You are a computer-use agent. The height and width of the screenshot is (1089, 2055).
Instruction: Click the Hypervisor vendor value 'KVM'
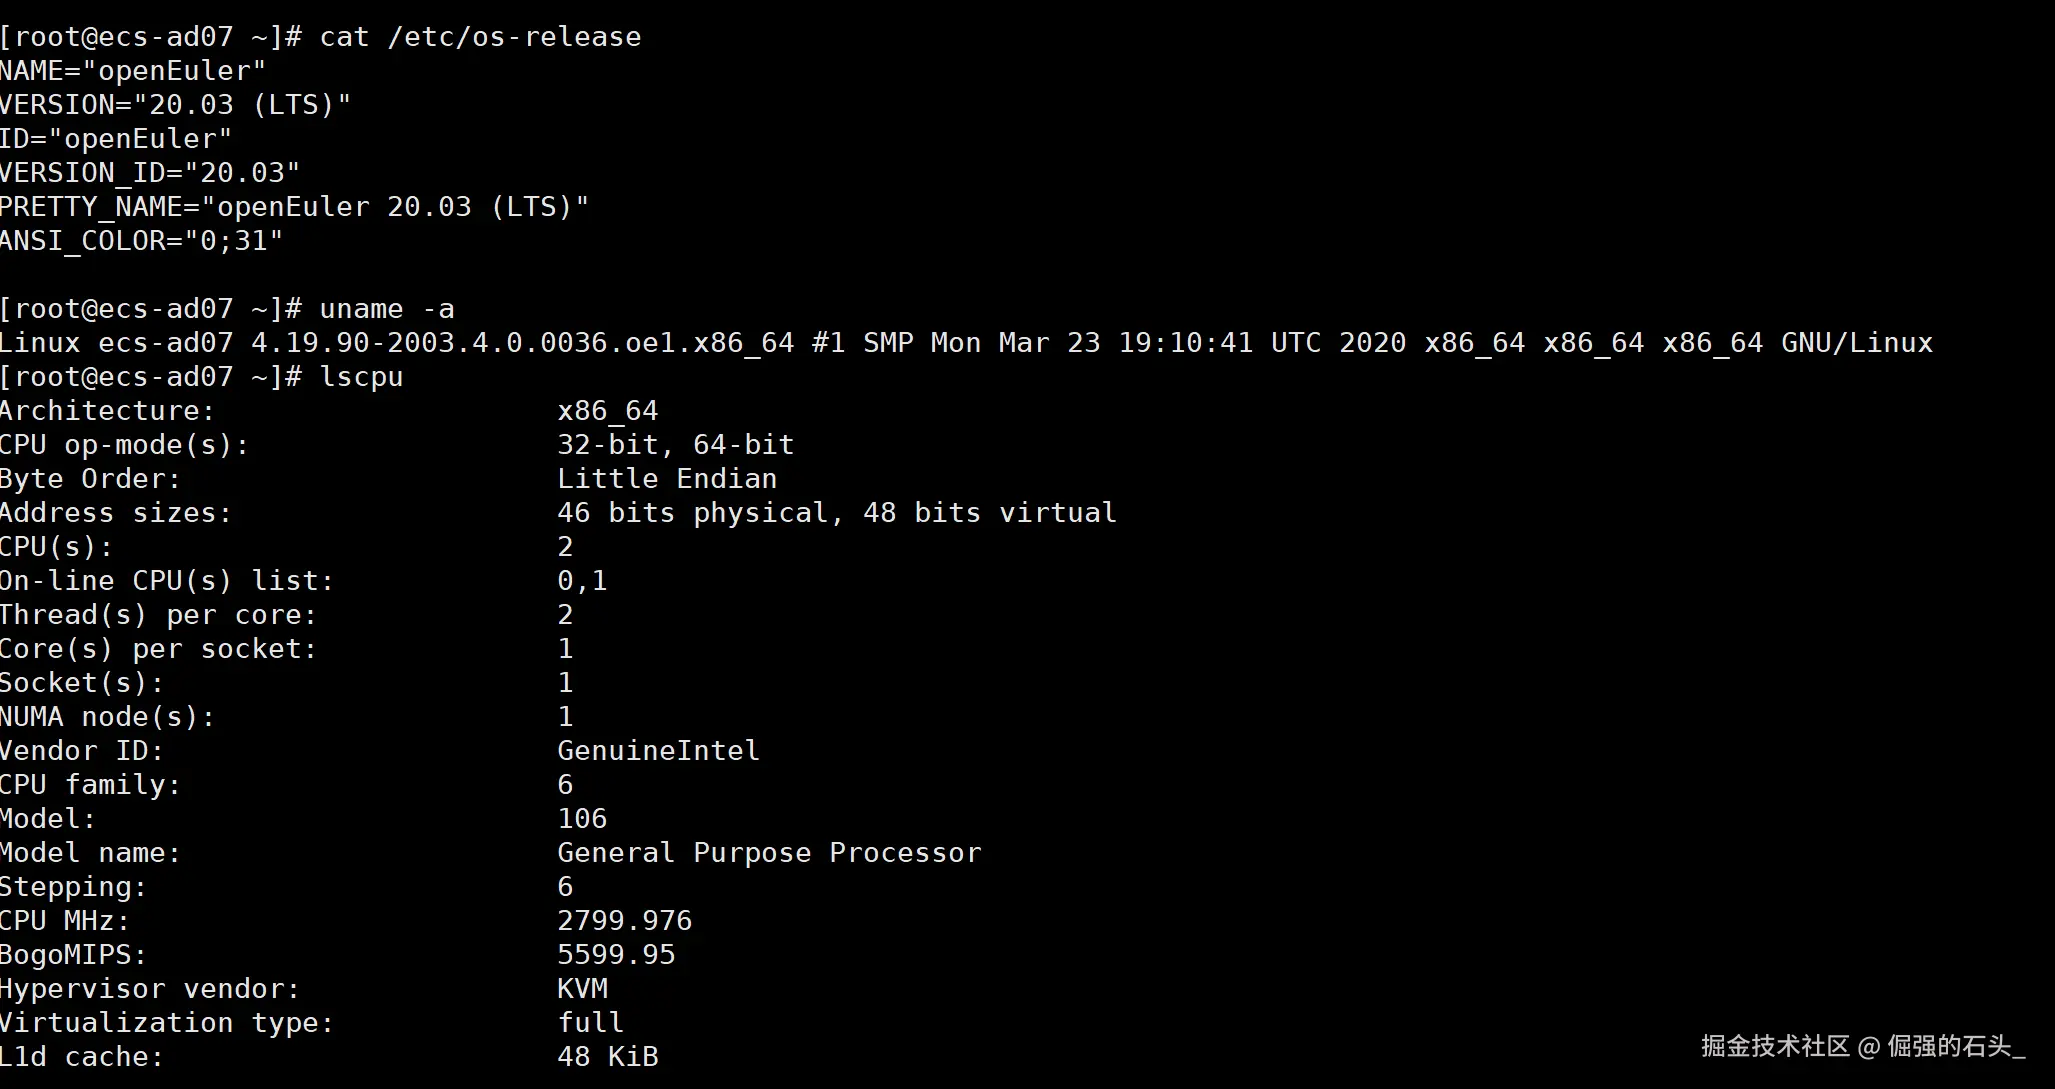[x=582, y=989]
